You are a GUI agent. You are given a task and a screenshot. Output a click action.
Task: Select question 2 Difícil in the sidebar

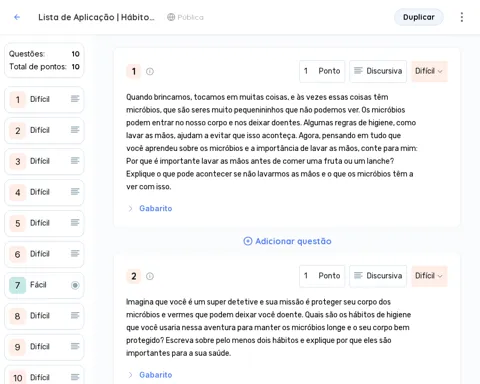coord(44,130)
